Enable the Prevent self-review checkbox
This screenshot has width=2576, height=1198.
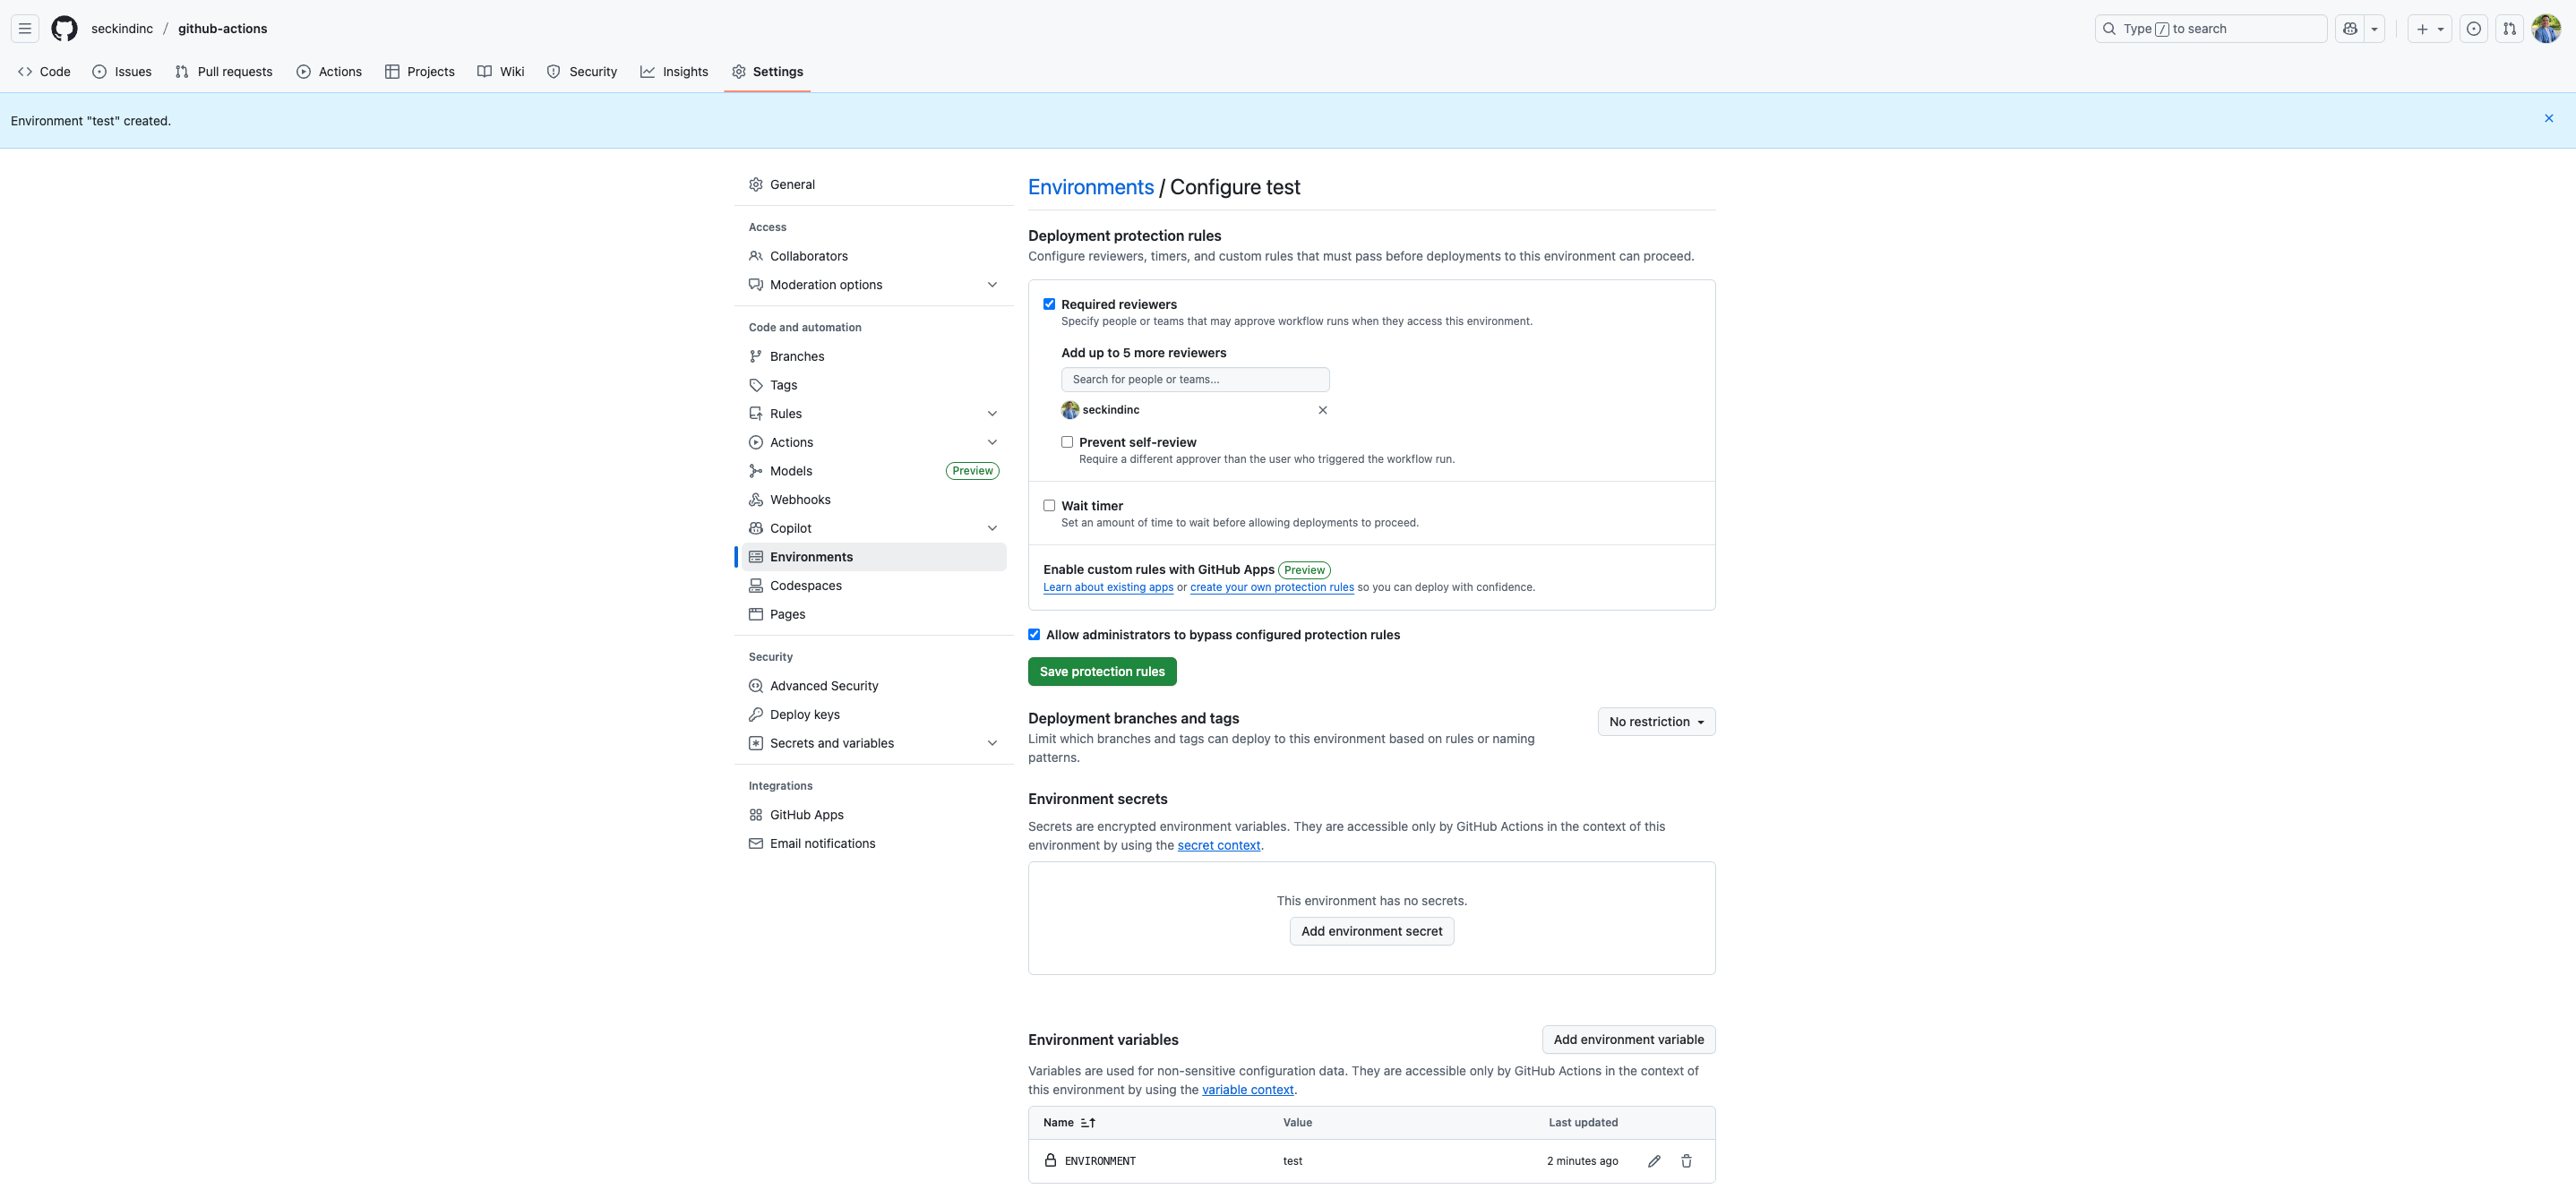pyautogui.click(x=1067, y=442)
